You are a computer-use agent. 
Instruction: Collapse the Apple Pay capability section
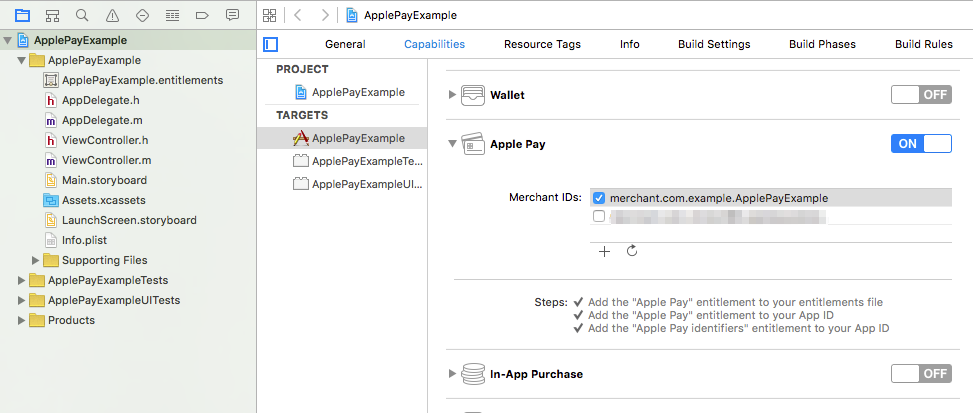[x=451, y=144]
